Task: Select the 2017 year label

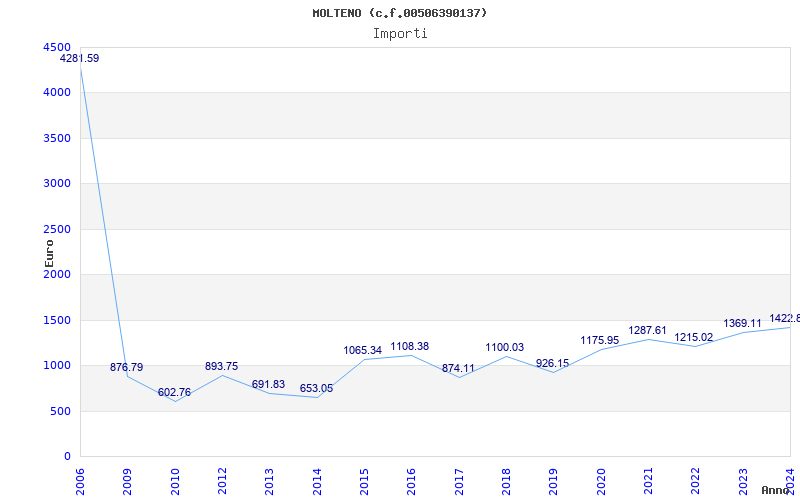Action: 459,481
